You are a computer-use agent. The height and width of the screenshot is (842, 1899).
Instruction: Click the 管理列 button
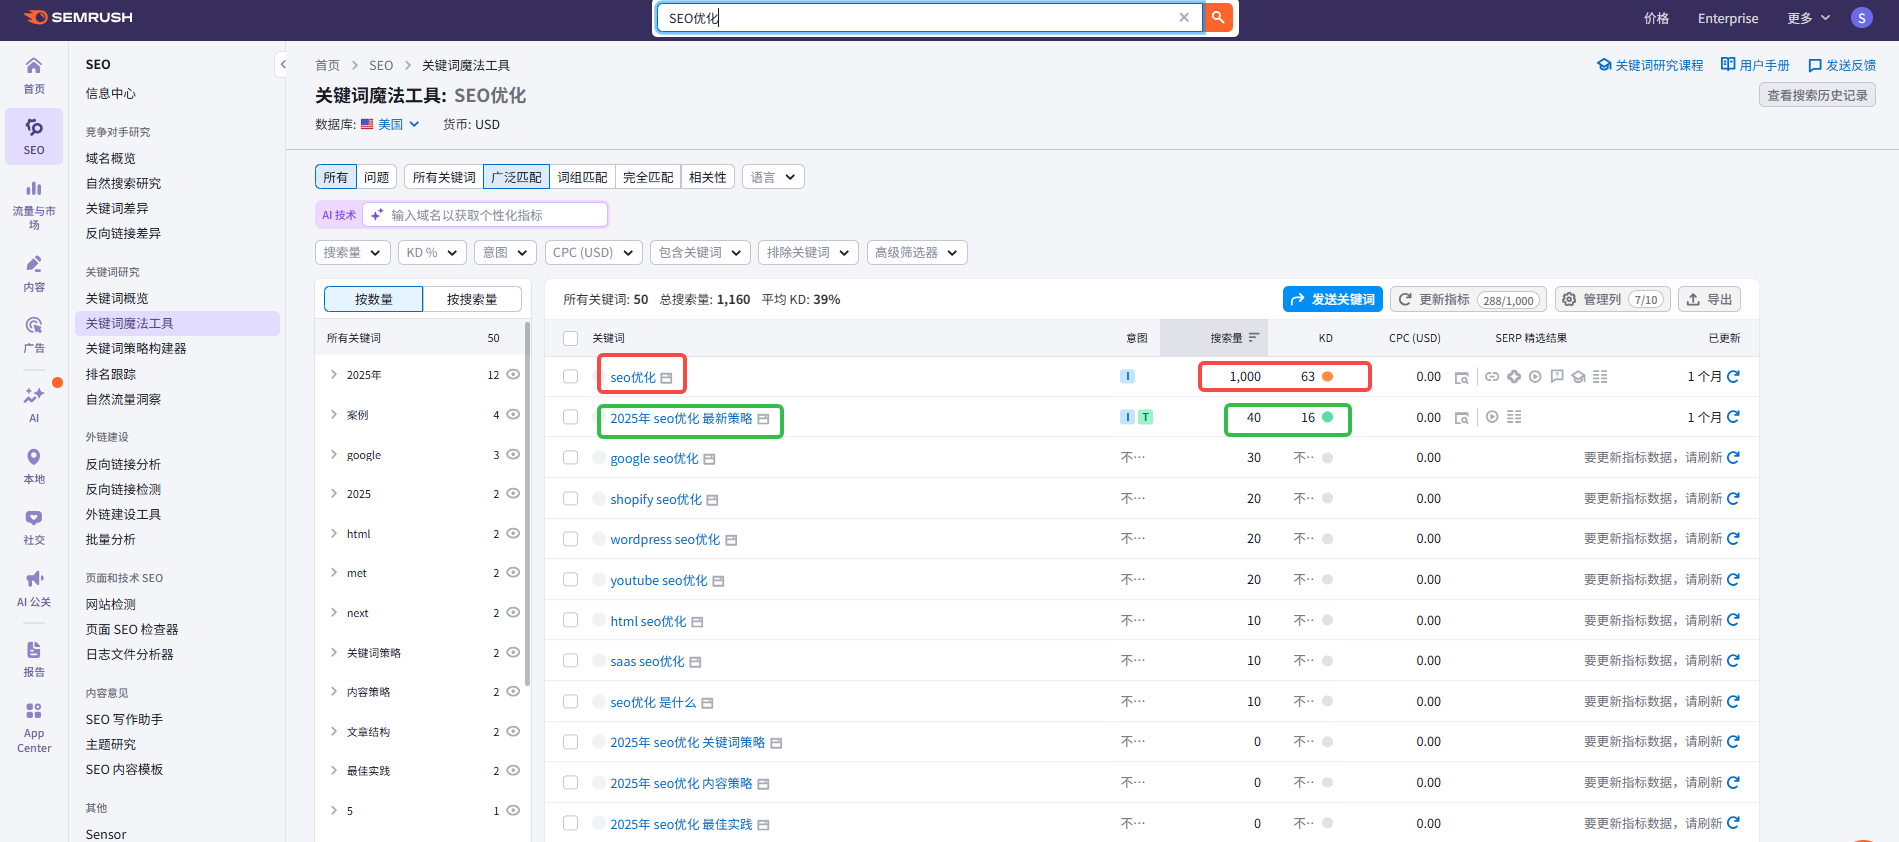tap(1612, 299)
